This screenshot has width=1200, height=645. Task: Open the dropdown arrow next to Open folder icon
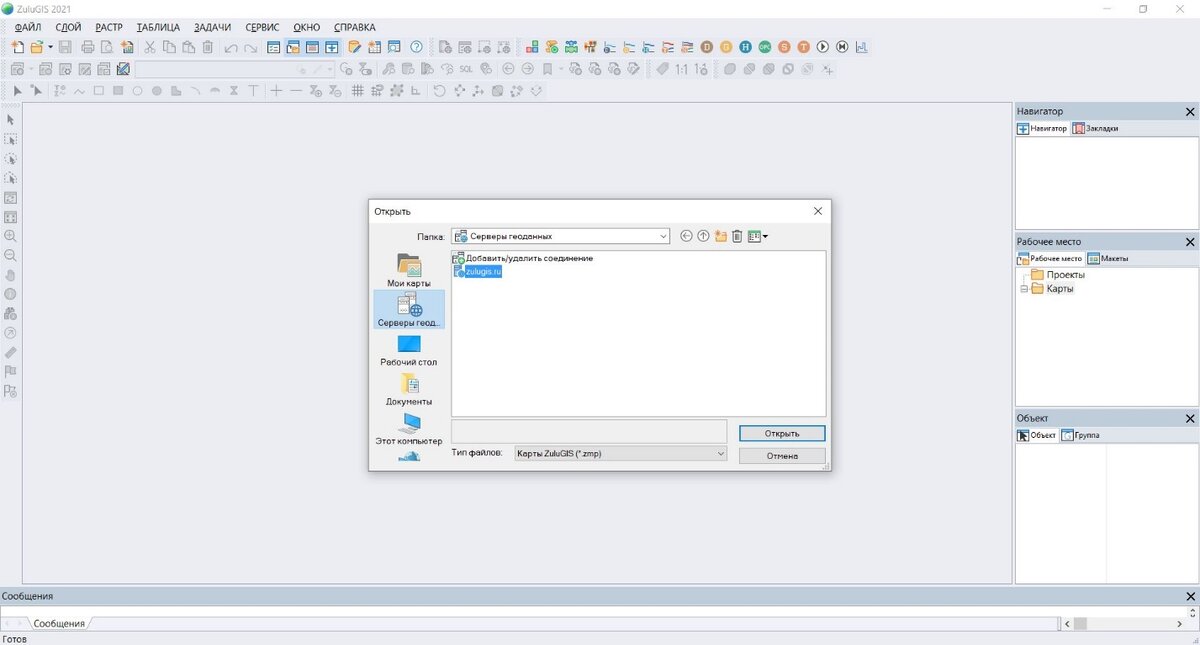coord(51,47)
